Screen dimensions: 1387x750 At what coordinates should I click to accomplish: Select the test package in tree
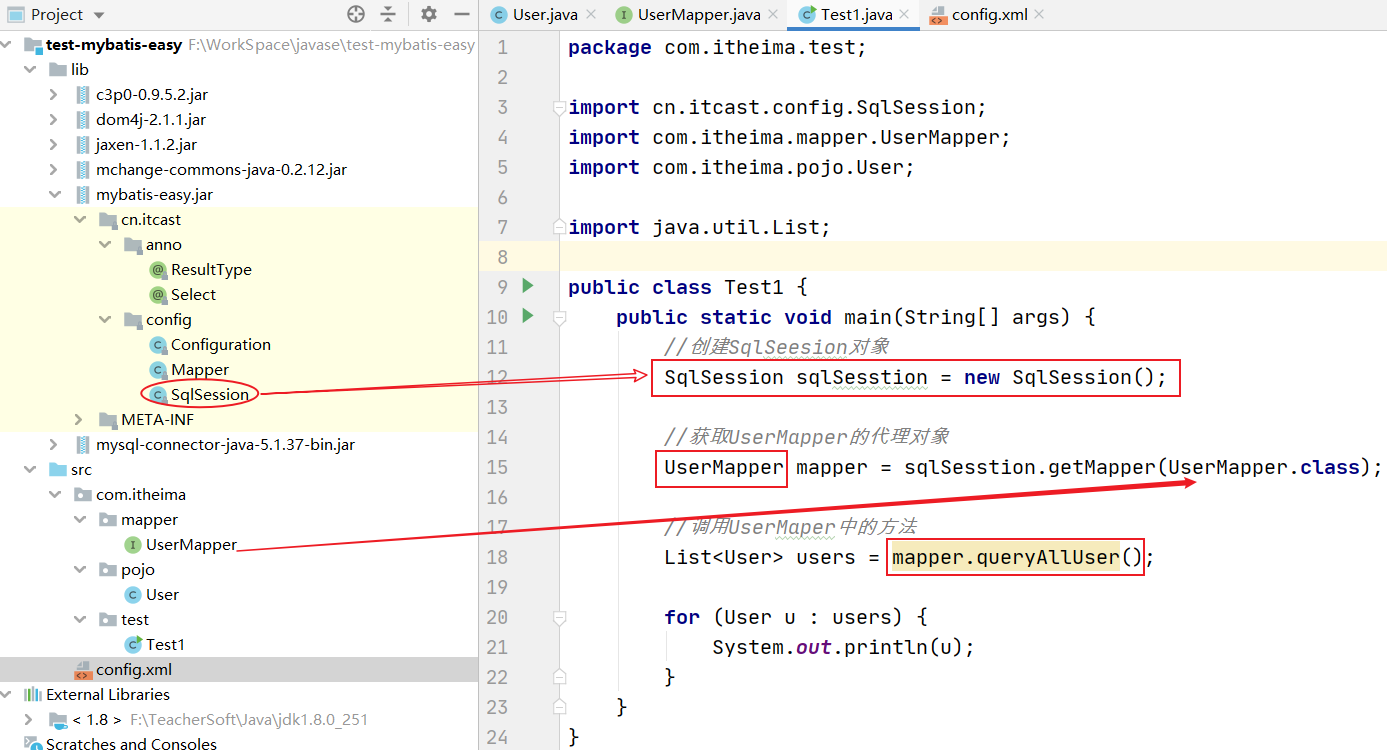135,620
